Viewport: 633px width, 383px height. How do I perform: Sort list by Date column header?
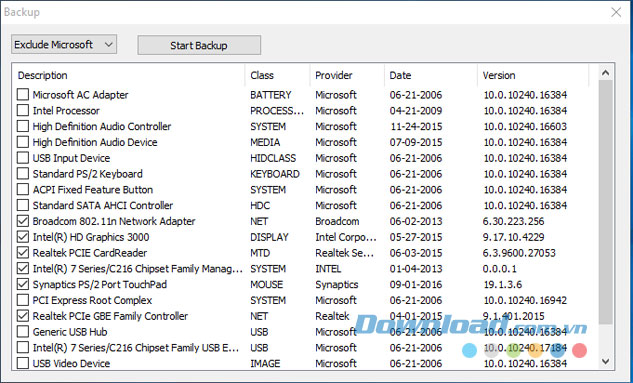click(x=431, y=75)
